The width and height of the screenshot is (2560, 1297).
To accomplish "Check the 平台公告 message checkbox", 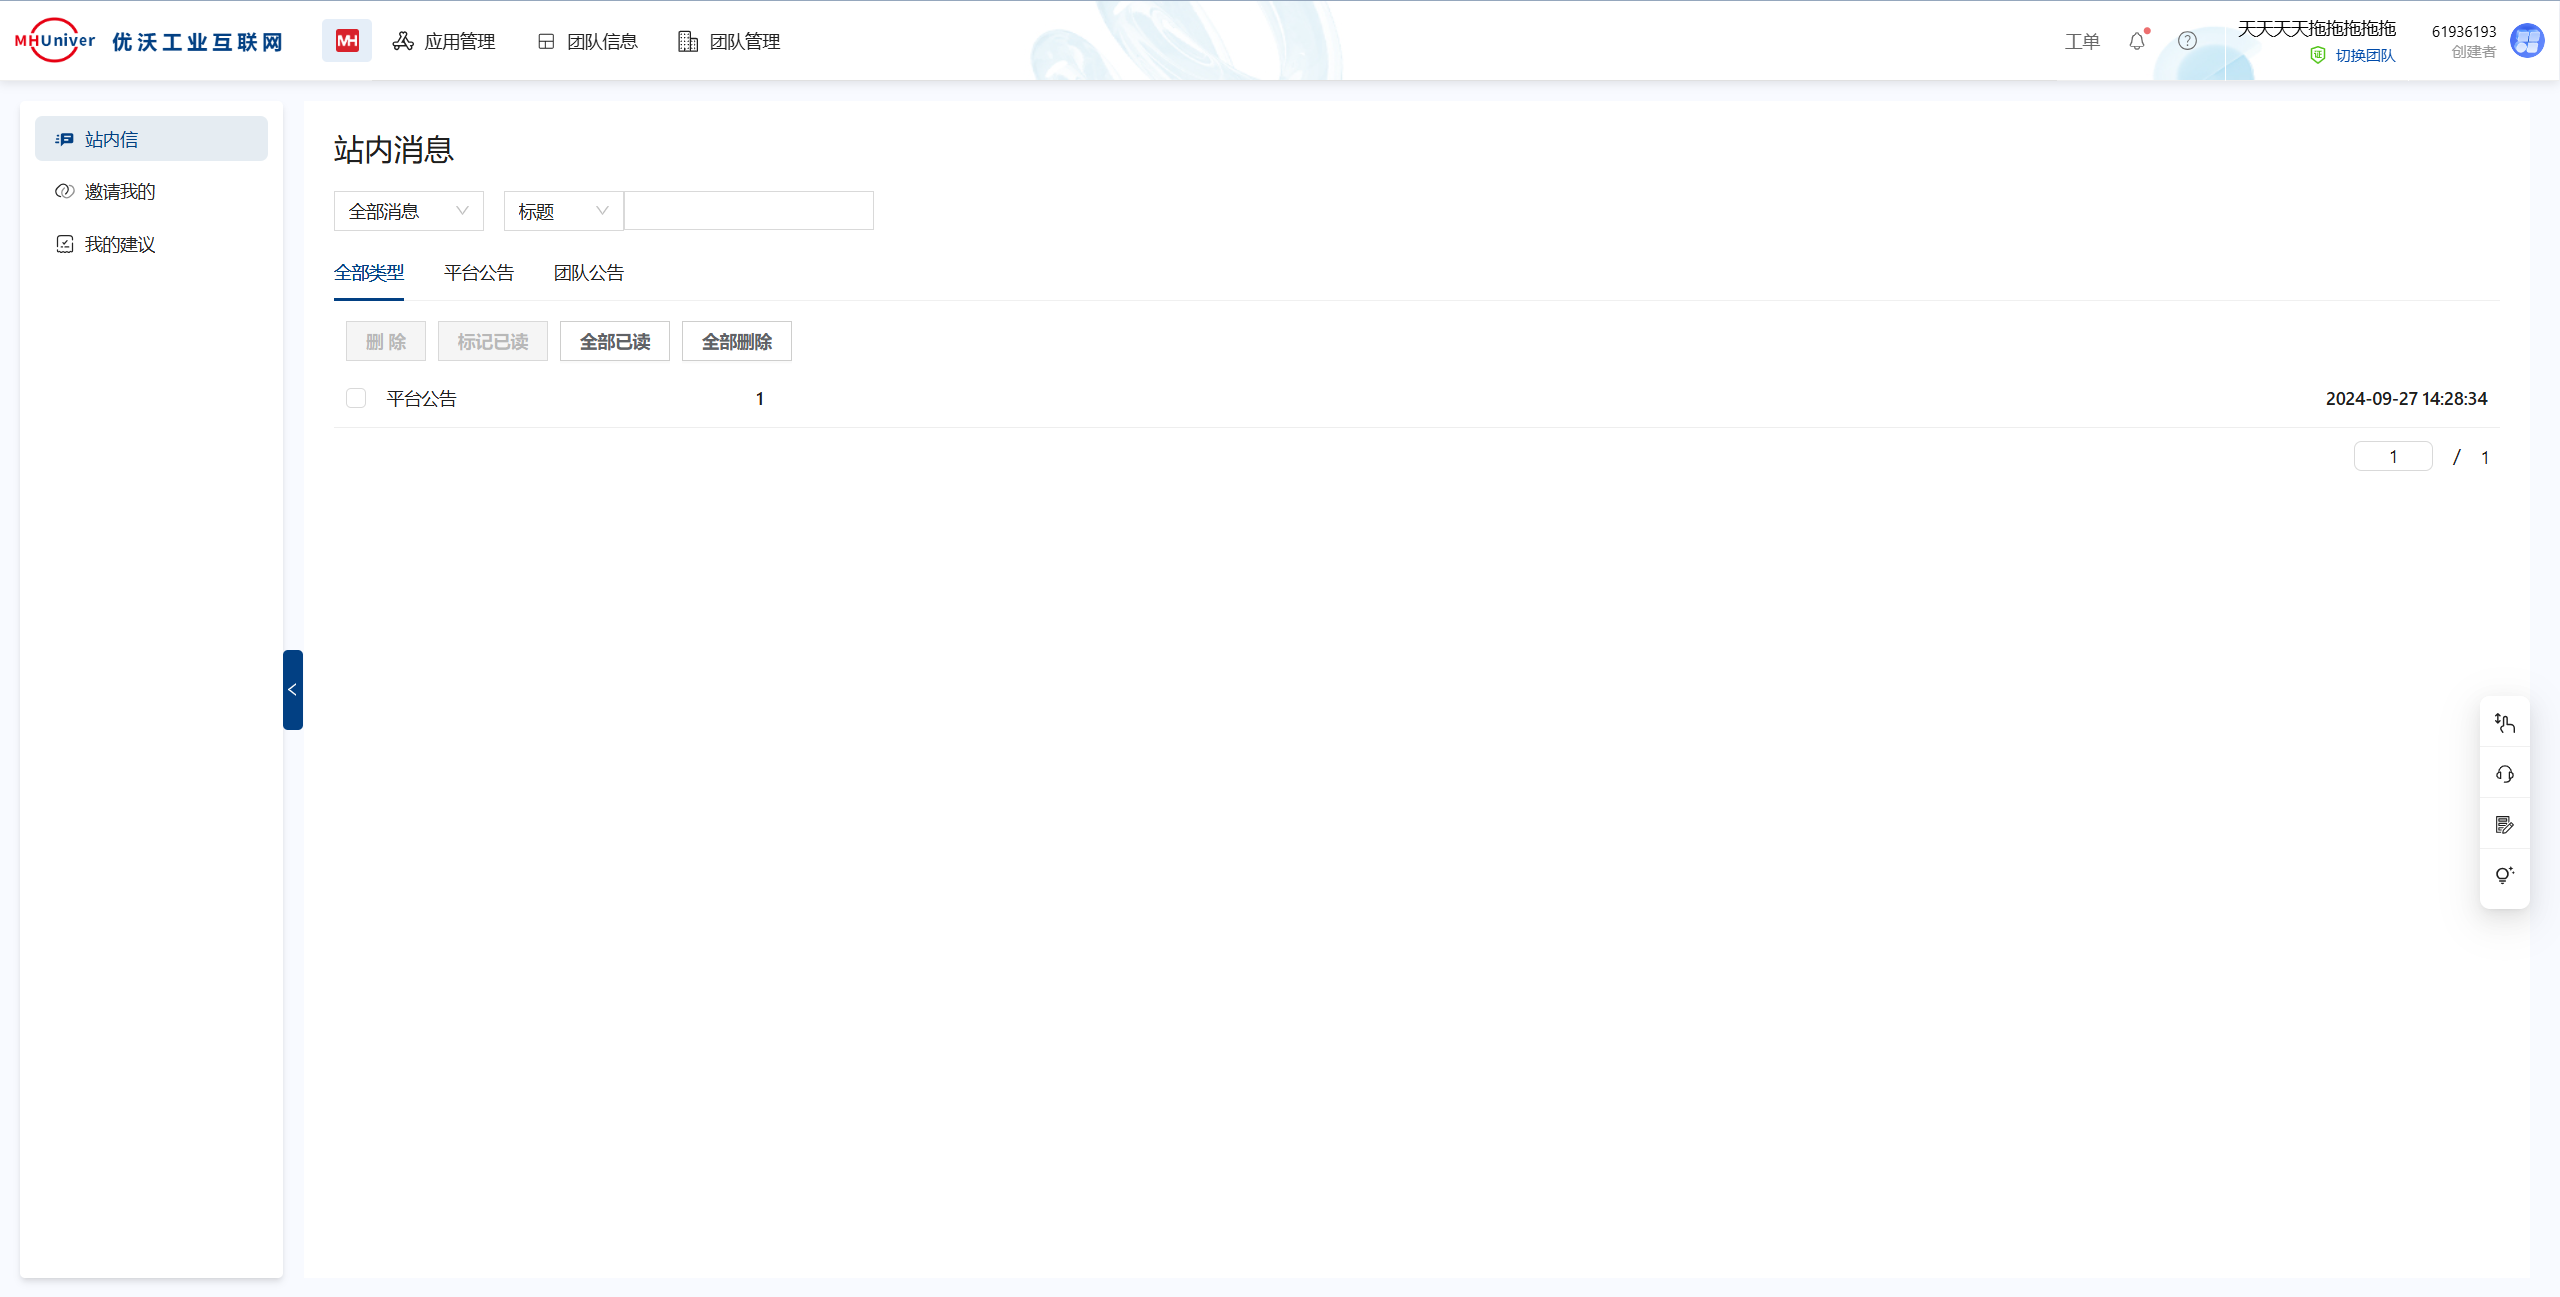I will tap(356, 398).
